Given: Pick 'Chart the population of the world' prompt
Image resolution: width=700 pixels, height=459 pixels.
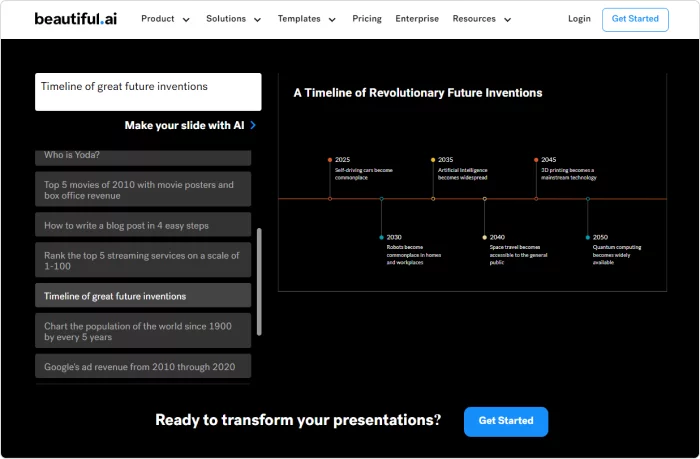Looking at the screenshot, I should [143, 331].
